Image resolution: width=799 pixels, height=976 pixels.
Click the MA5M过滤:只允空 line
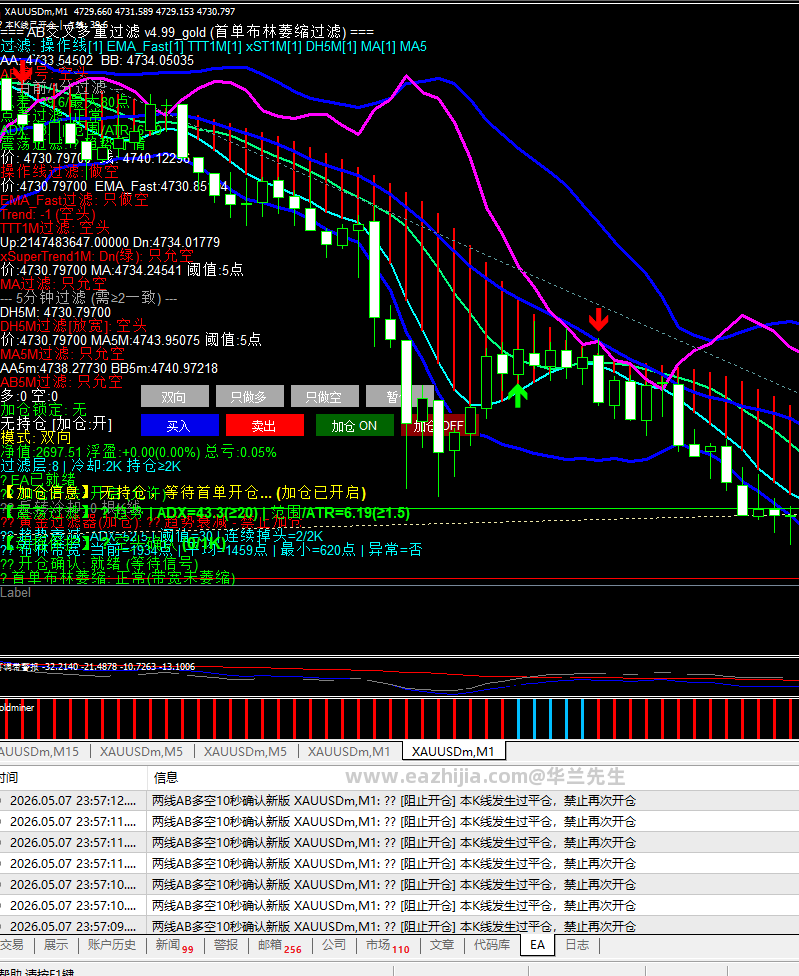62,354
